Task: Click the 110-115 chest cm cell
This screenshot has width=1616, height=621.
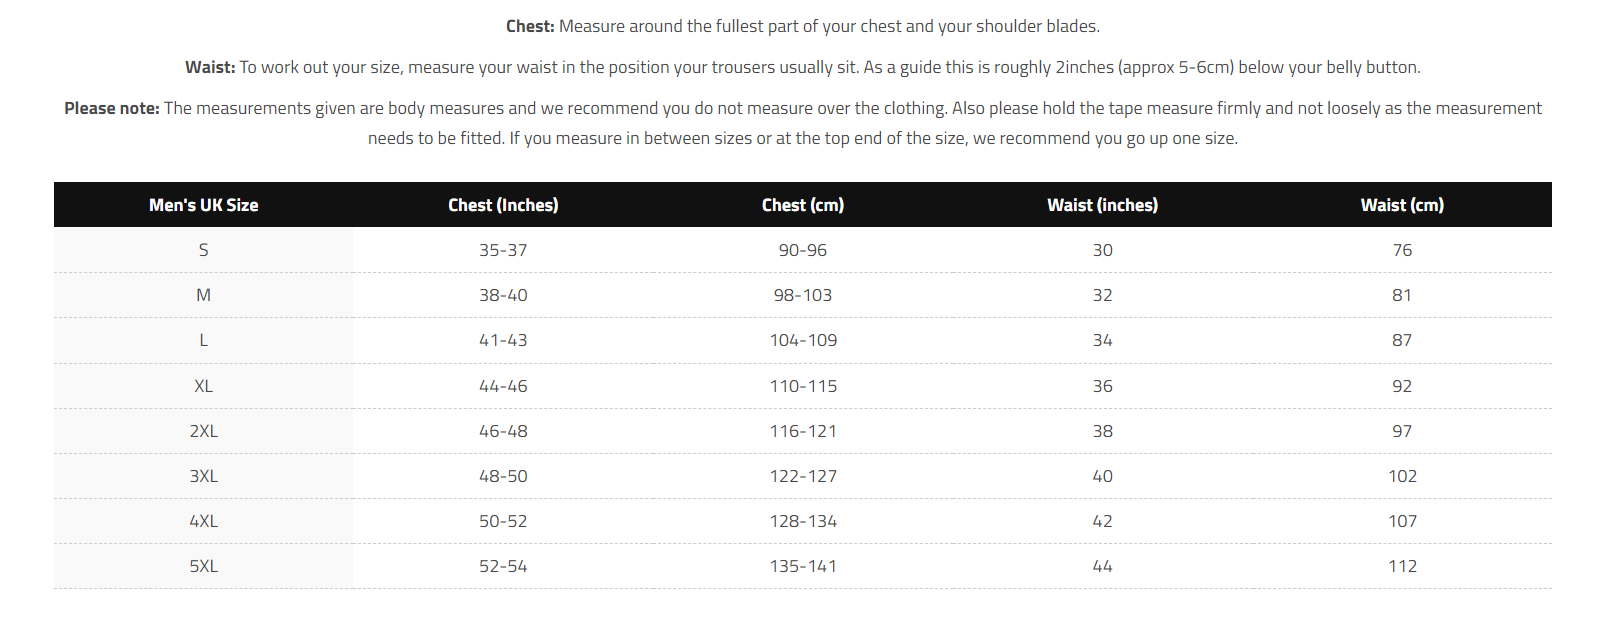Action: tap(803, 386)
